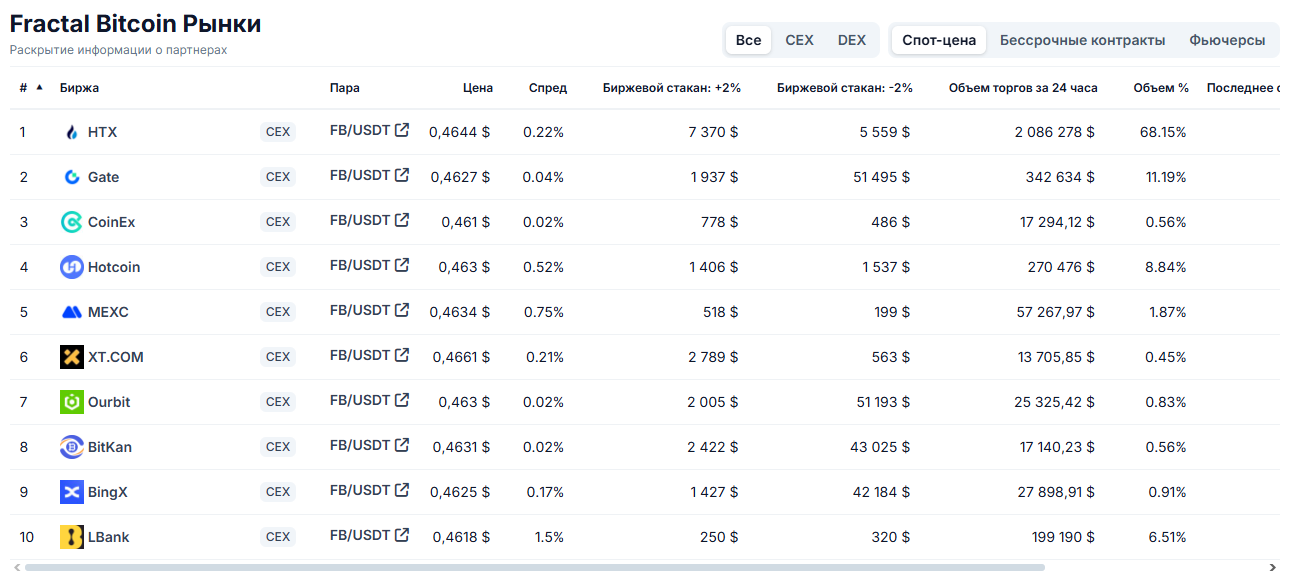Sort by the Биржа column header
1300x587 pixels.
(79, 88)
